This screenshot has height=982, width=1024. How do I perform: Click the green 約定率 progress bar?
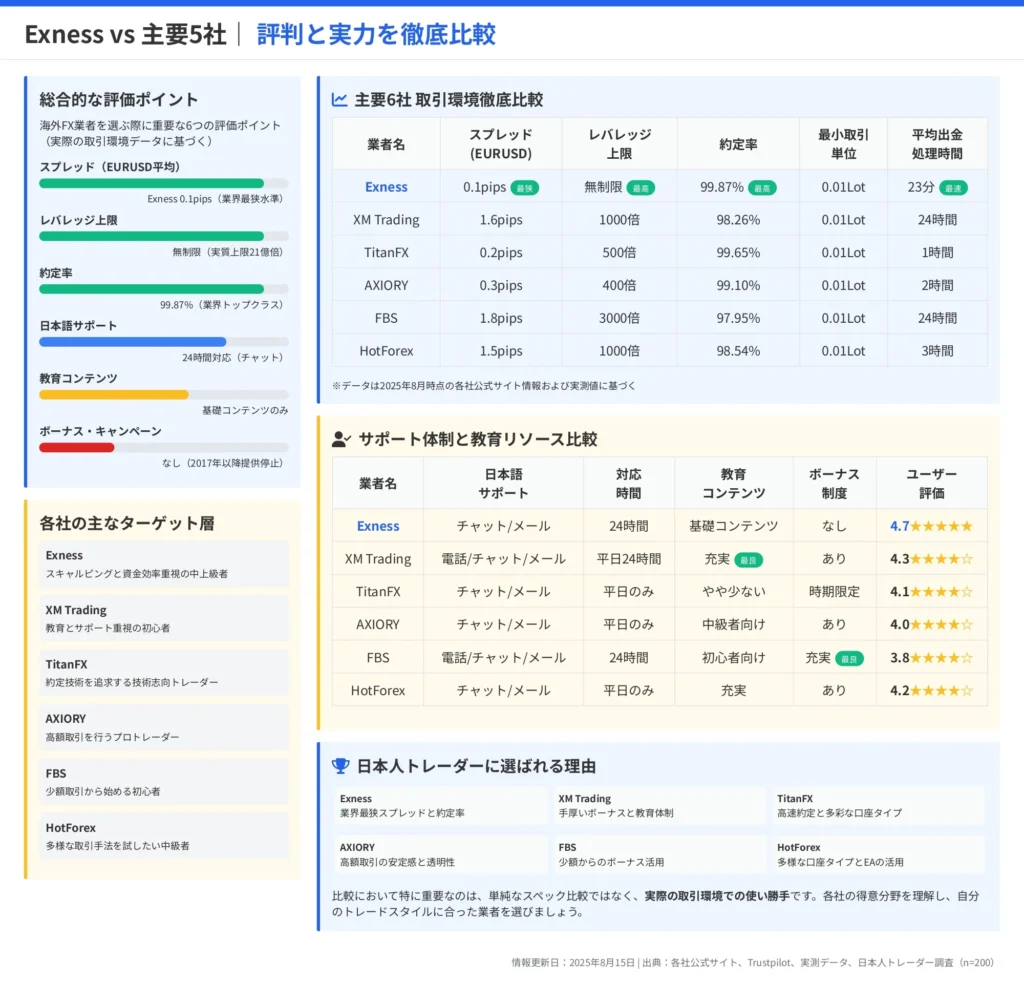tap(152, 289)
